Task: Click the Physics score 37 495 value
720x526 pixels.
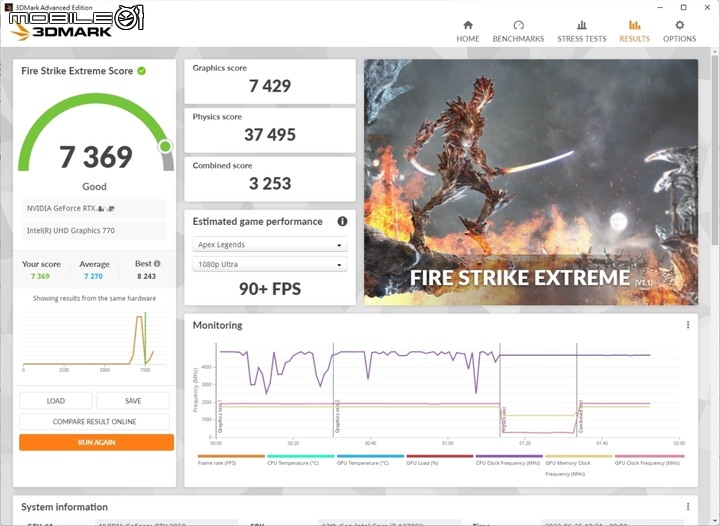Action: [270, 134]
